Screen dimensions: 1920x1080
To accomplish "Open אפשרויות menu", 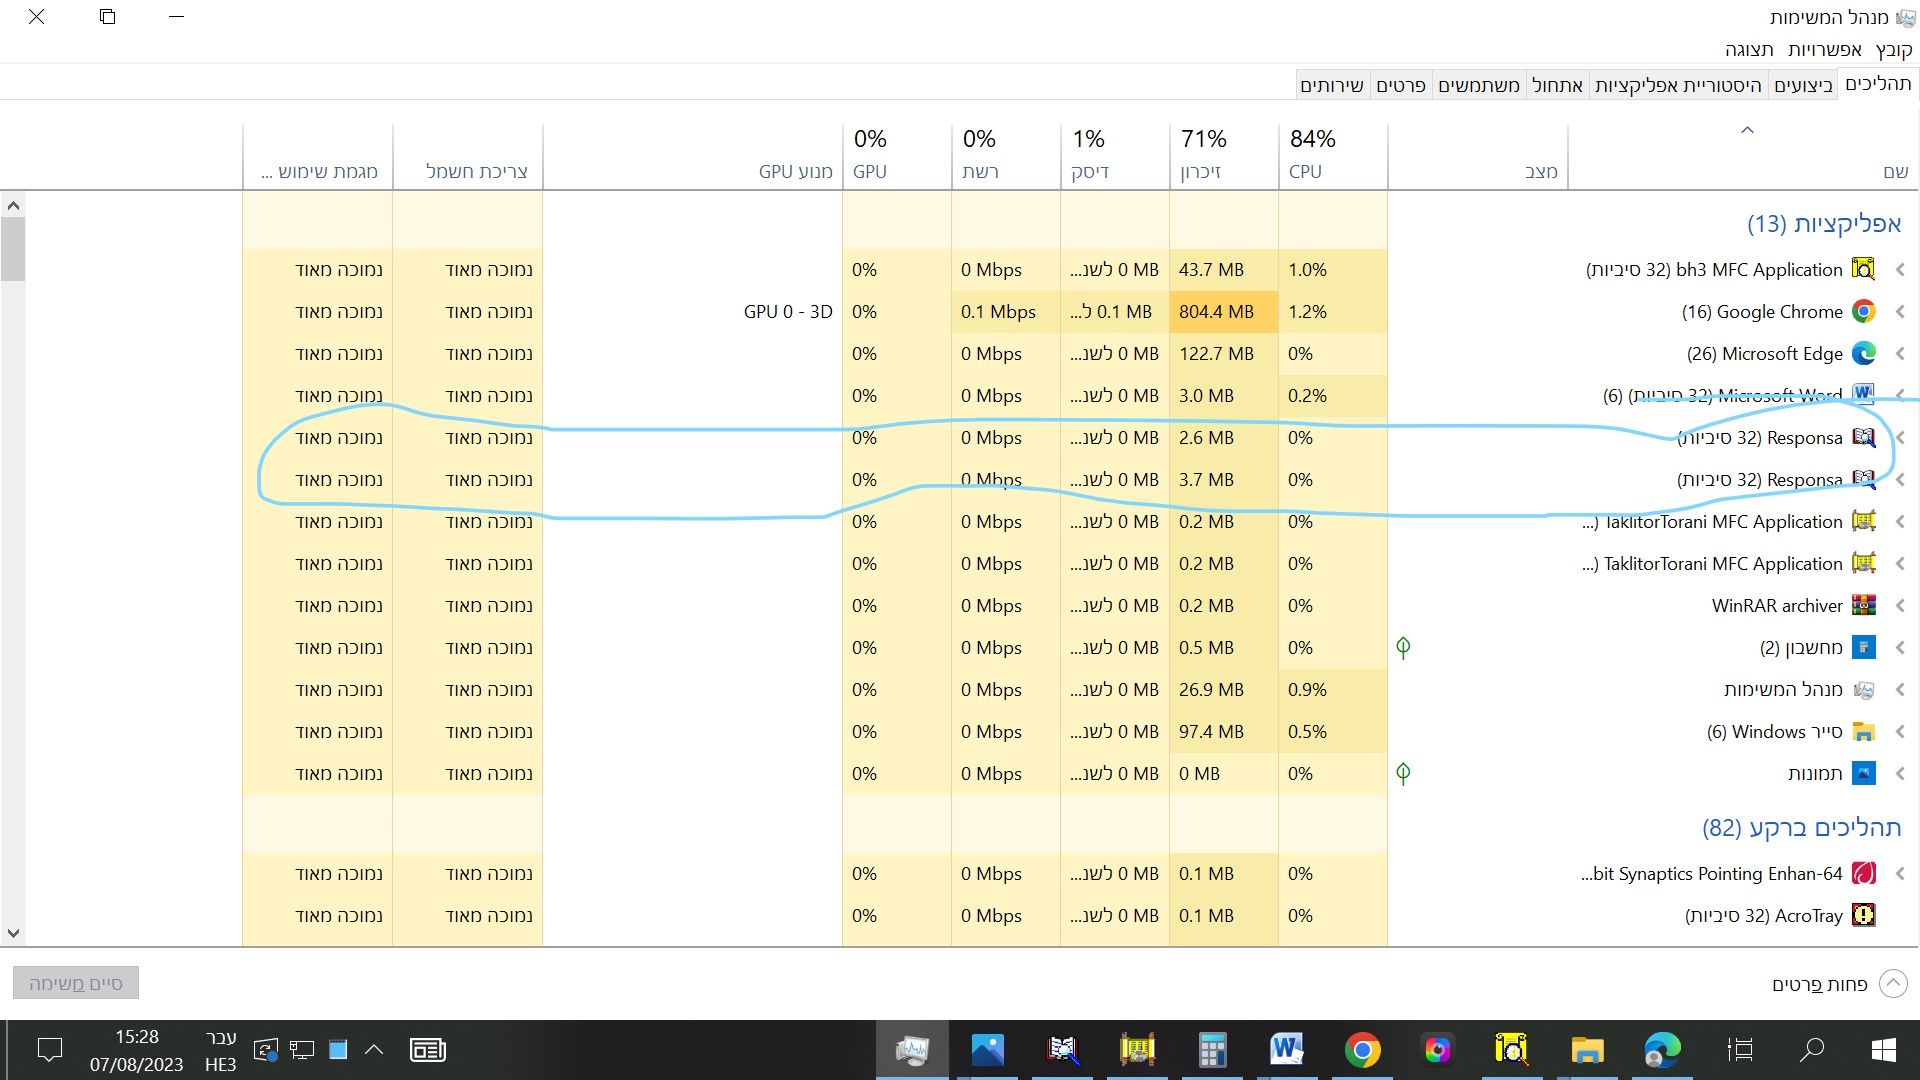I will pos(1824,49).
